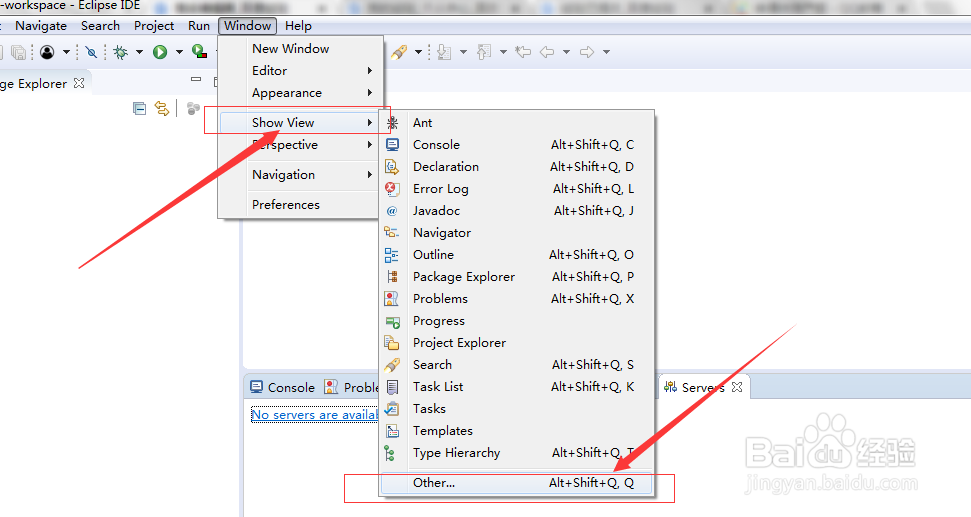Click the Forward navigation arrow icon
This screenshot has height=517, width=971.
(x=587, y=52)
